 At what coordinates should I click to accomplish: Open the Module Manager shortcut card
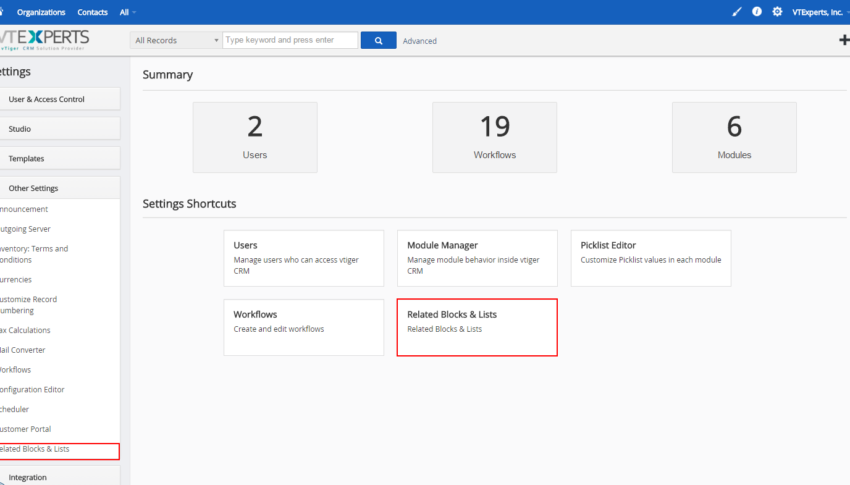click(477, 258)
